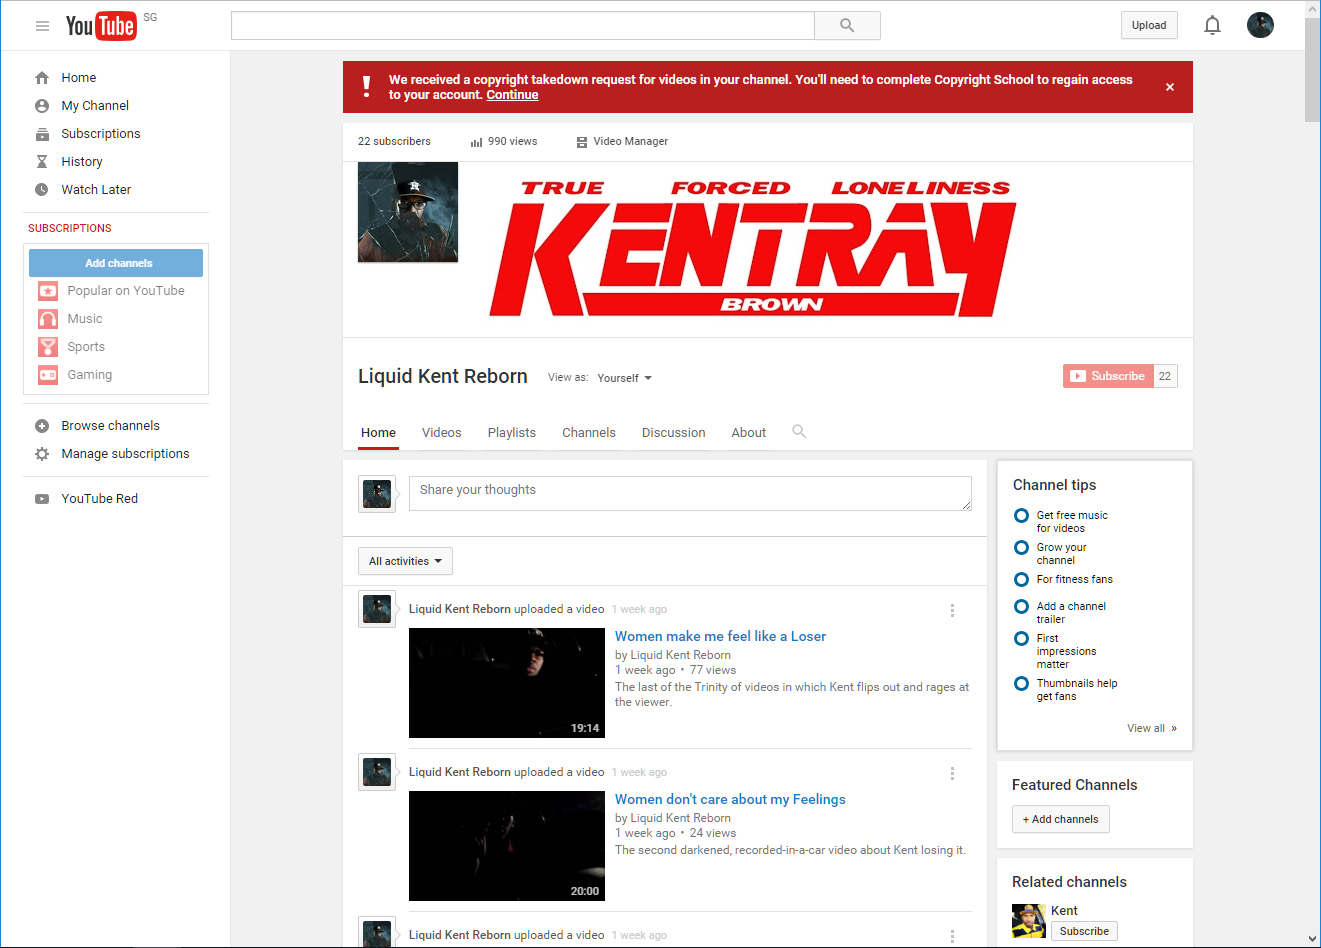Image resolution: width=1321 pixels, height=948 pixels.
Task: Dismiss the copyright warning banner
Action: click(x=1170, y=87)
